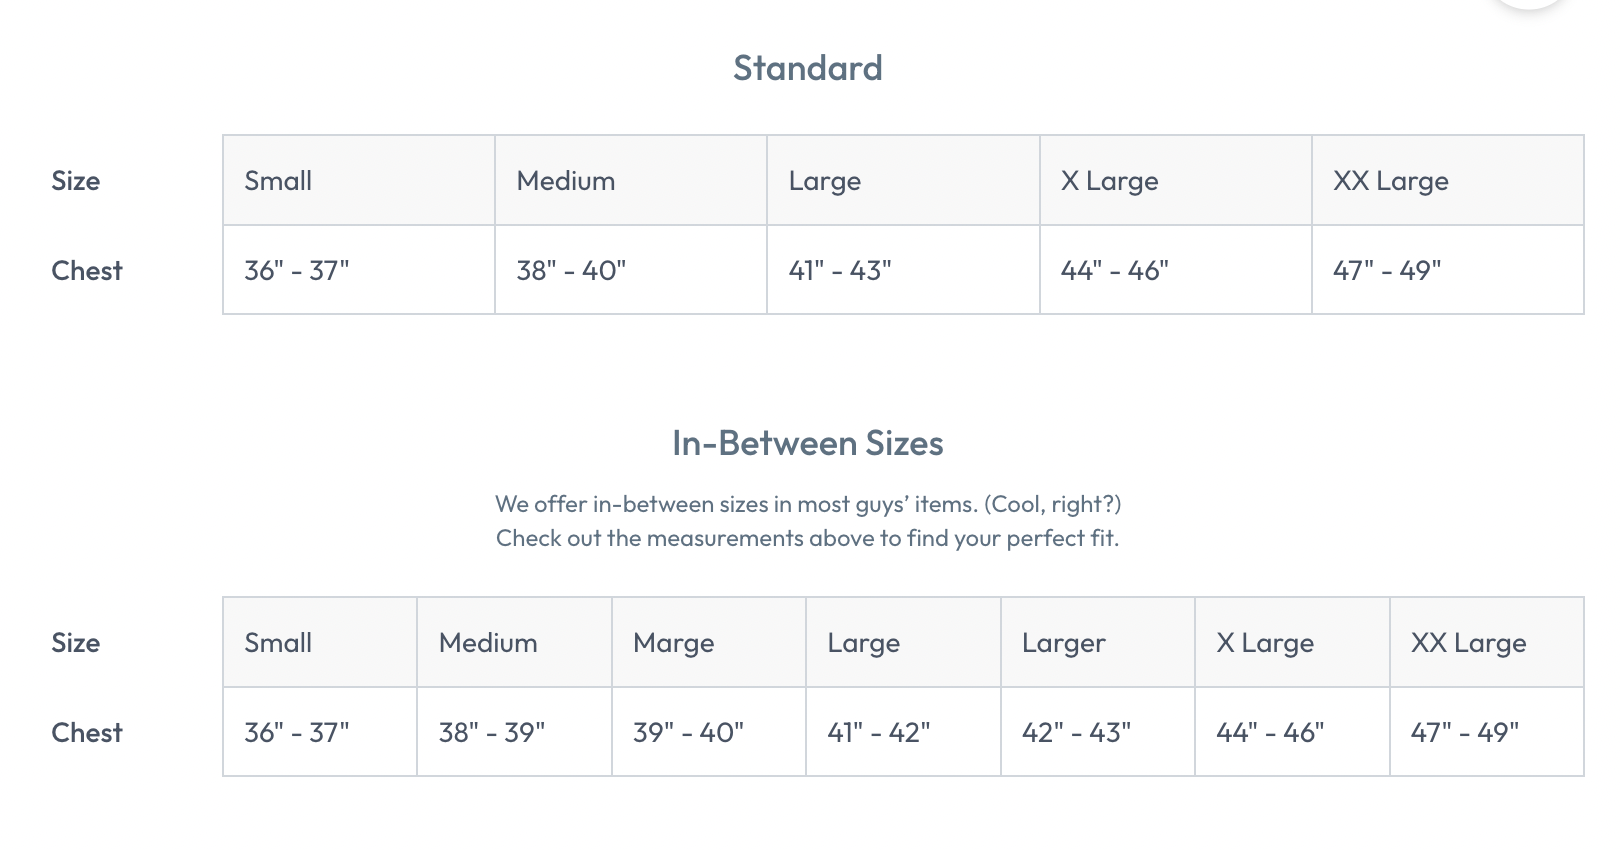This screenshot has width=1620, height=850.
Task: Select the Larger size cell
Action: (1098, 642)
